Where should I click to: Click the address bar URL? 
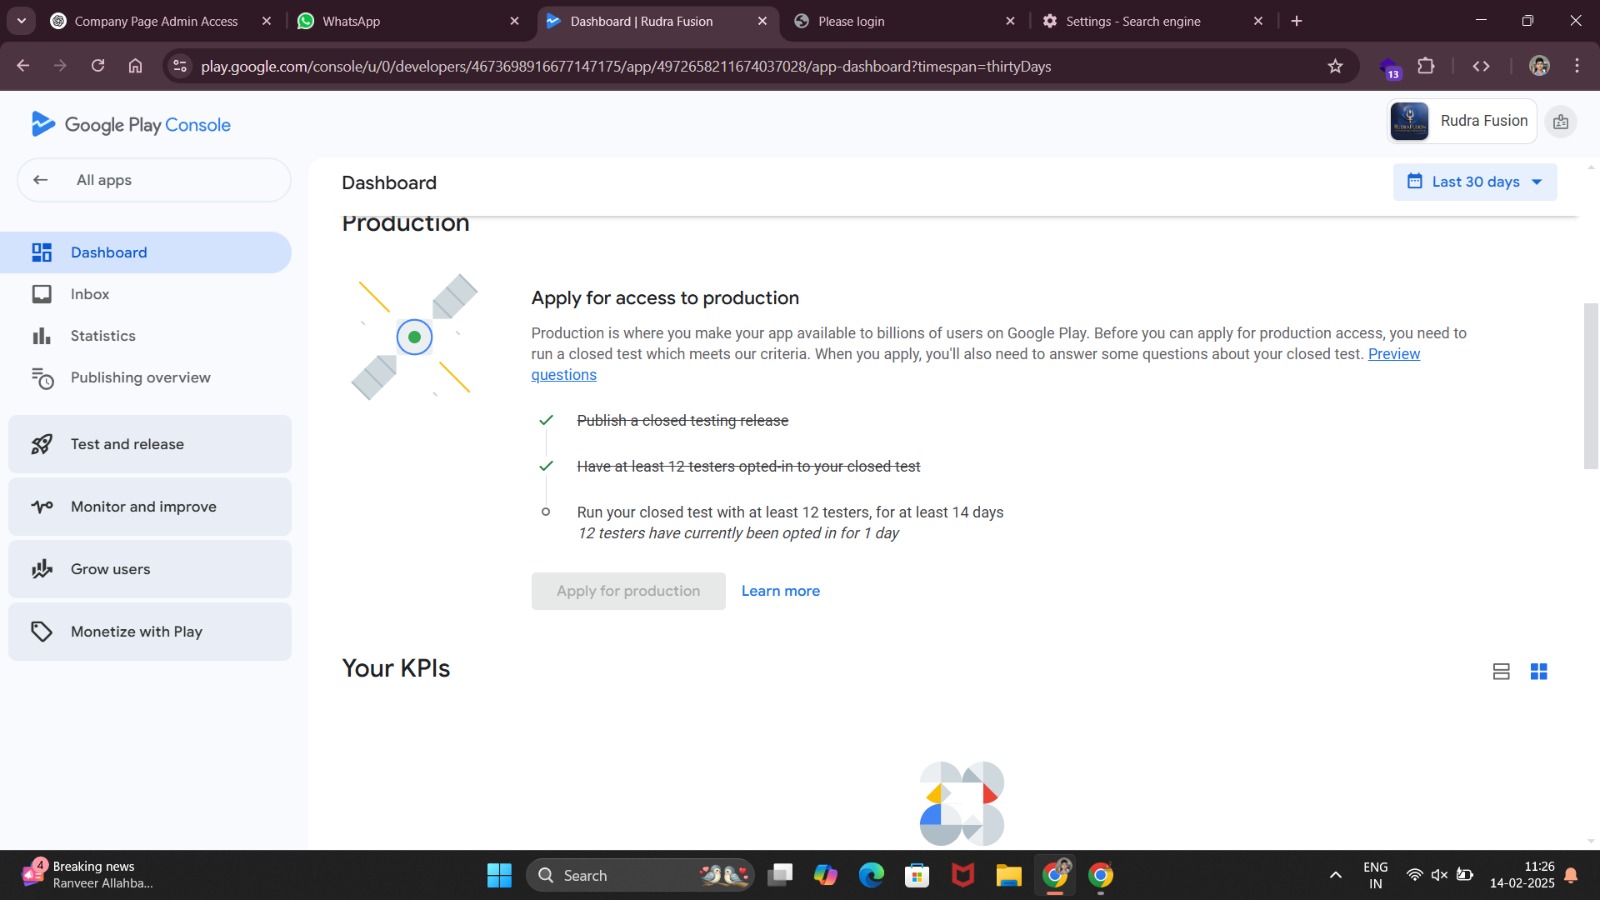pos(626,66)
